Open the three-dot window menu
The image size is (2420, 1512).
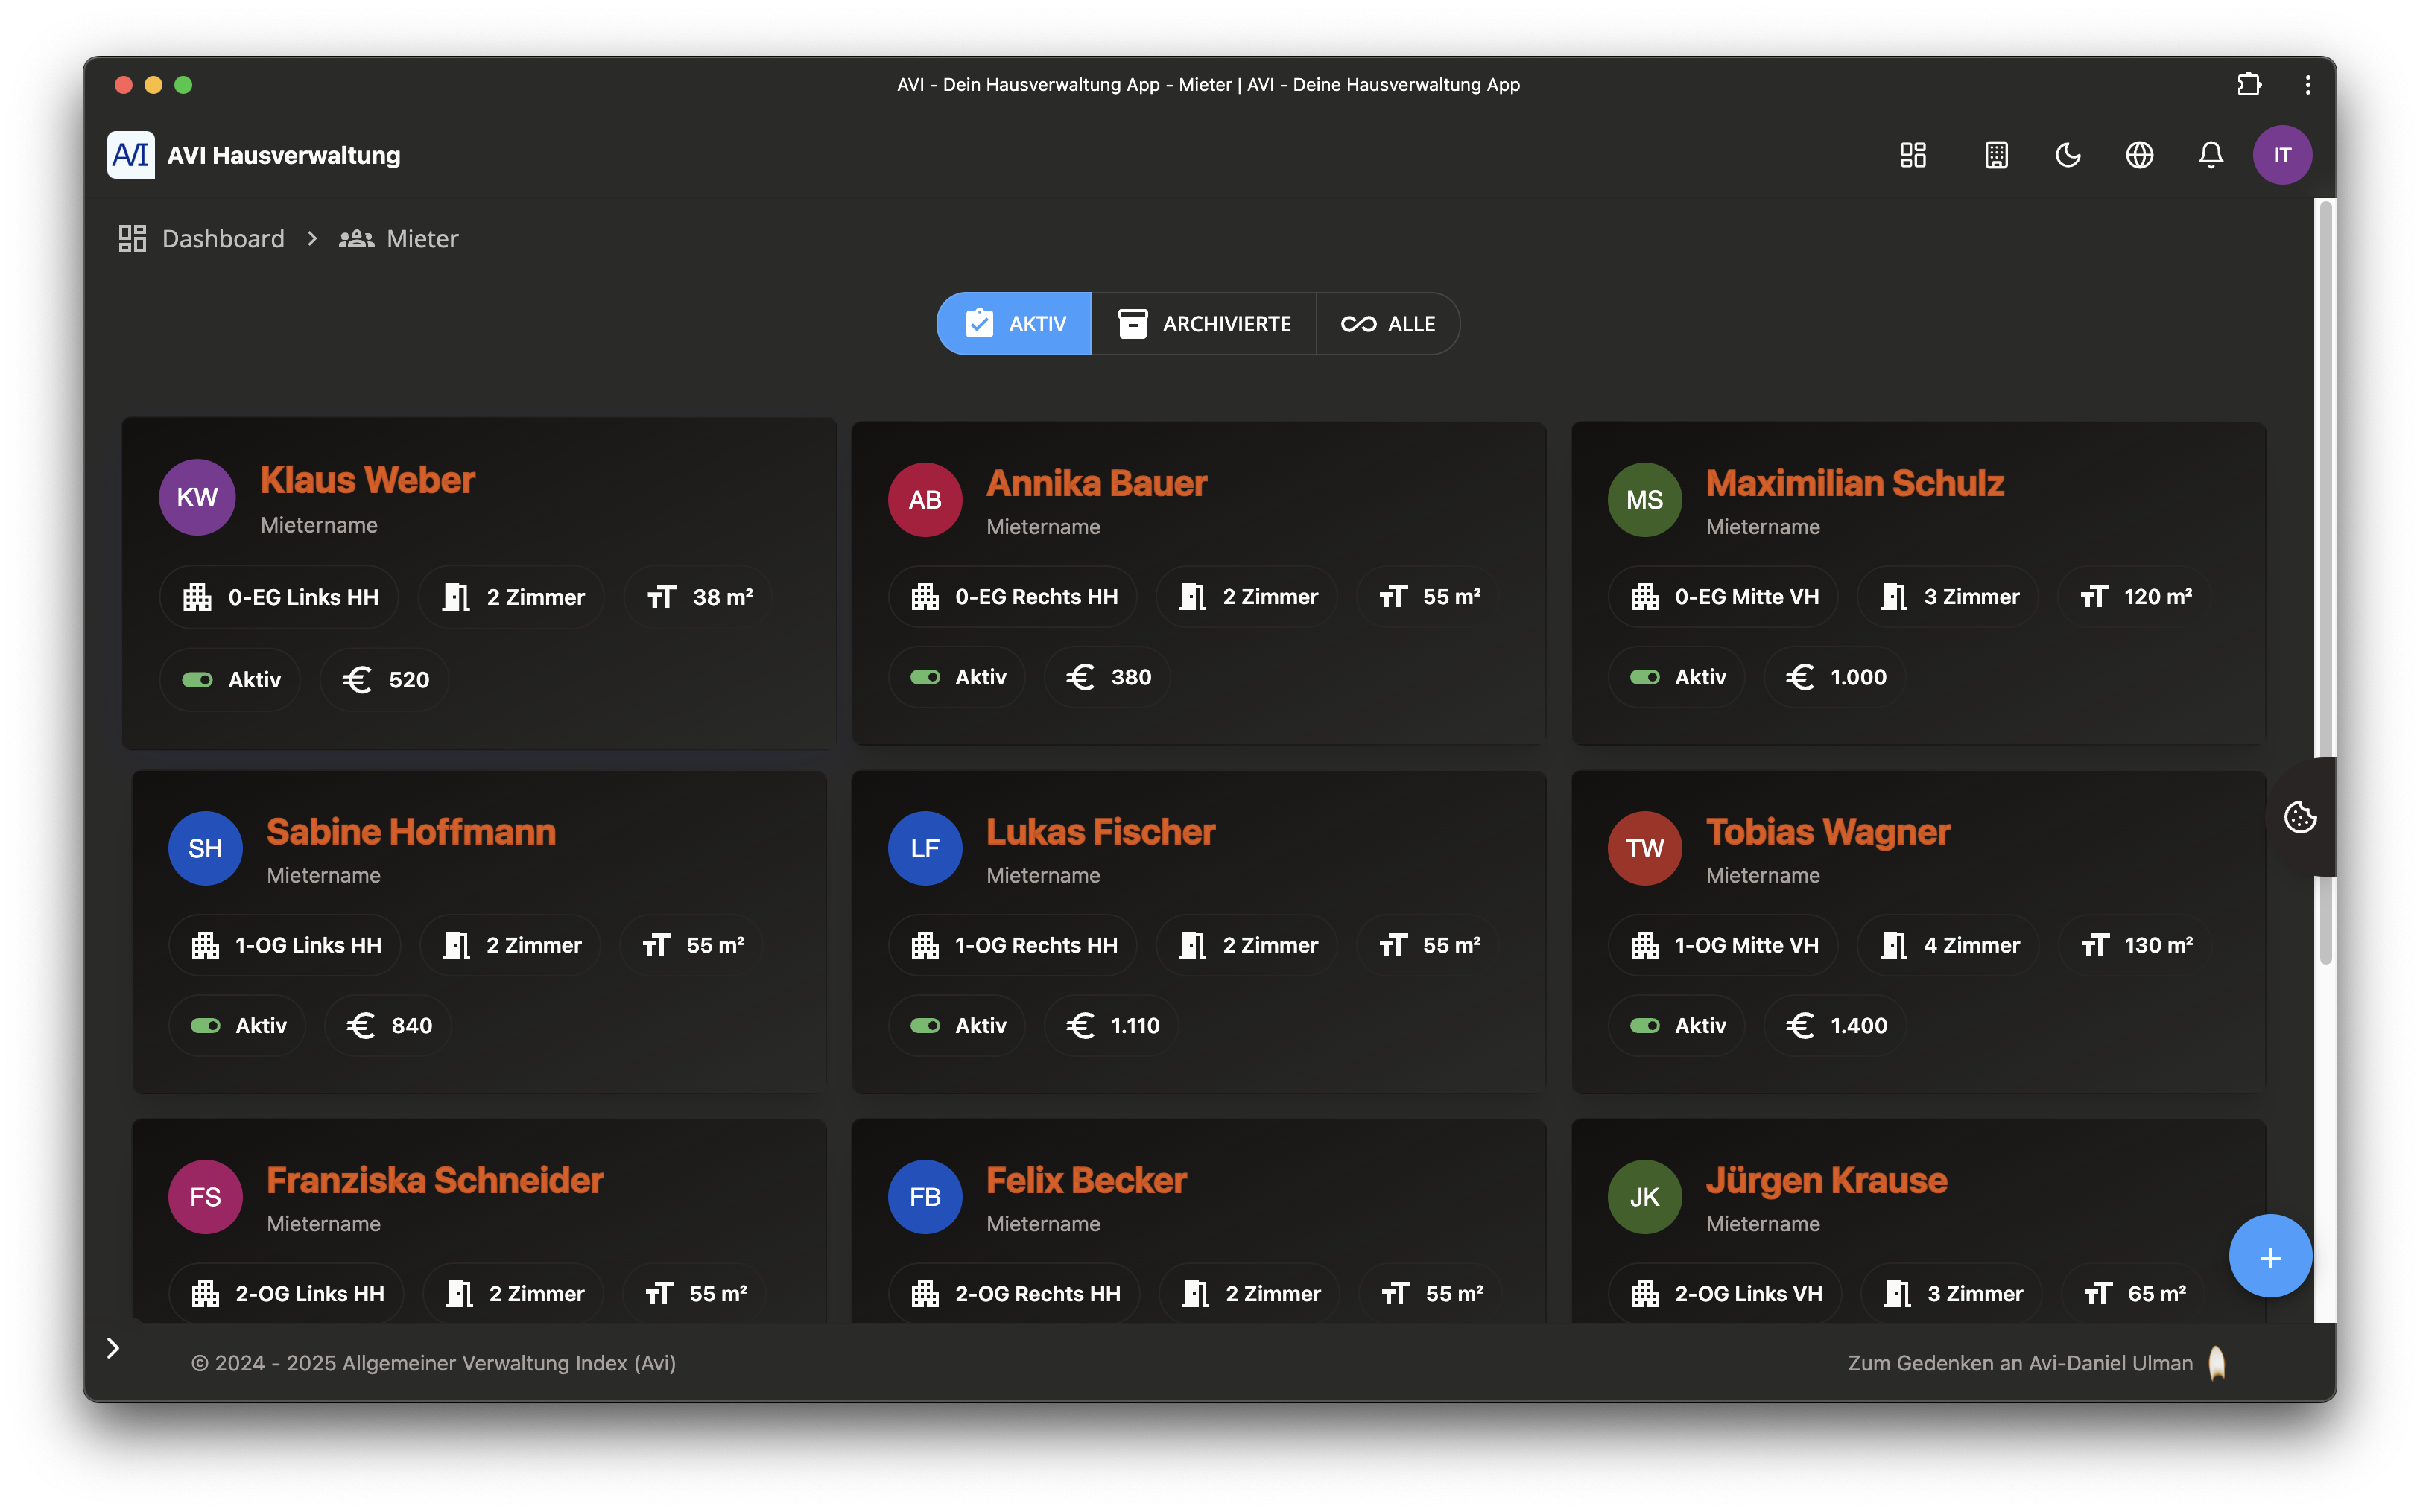tap(2308, 85)
